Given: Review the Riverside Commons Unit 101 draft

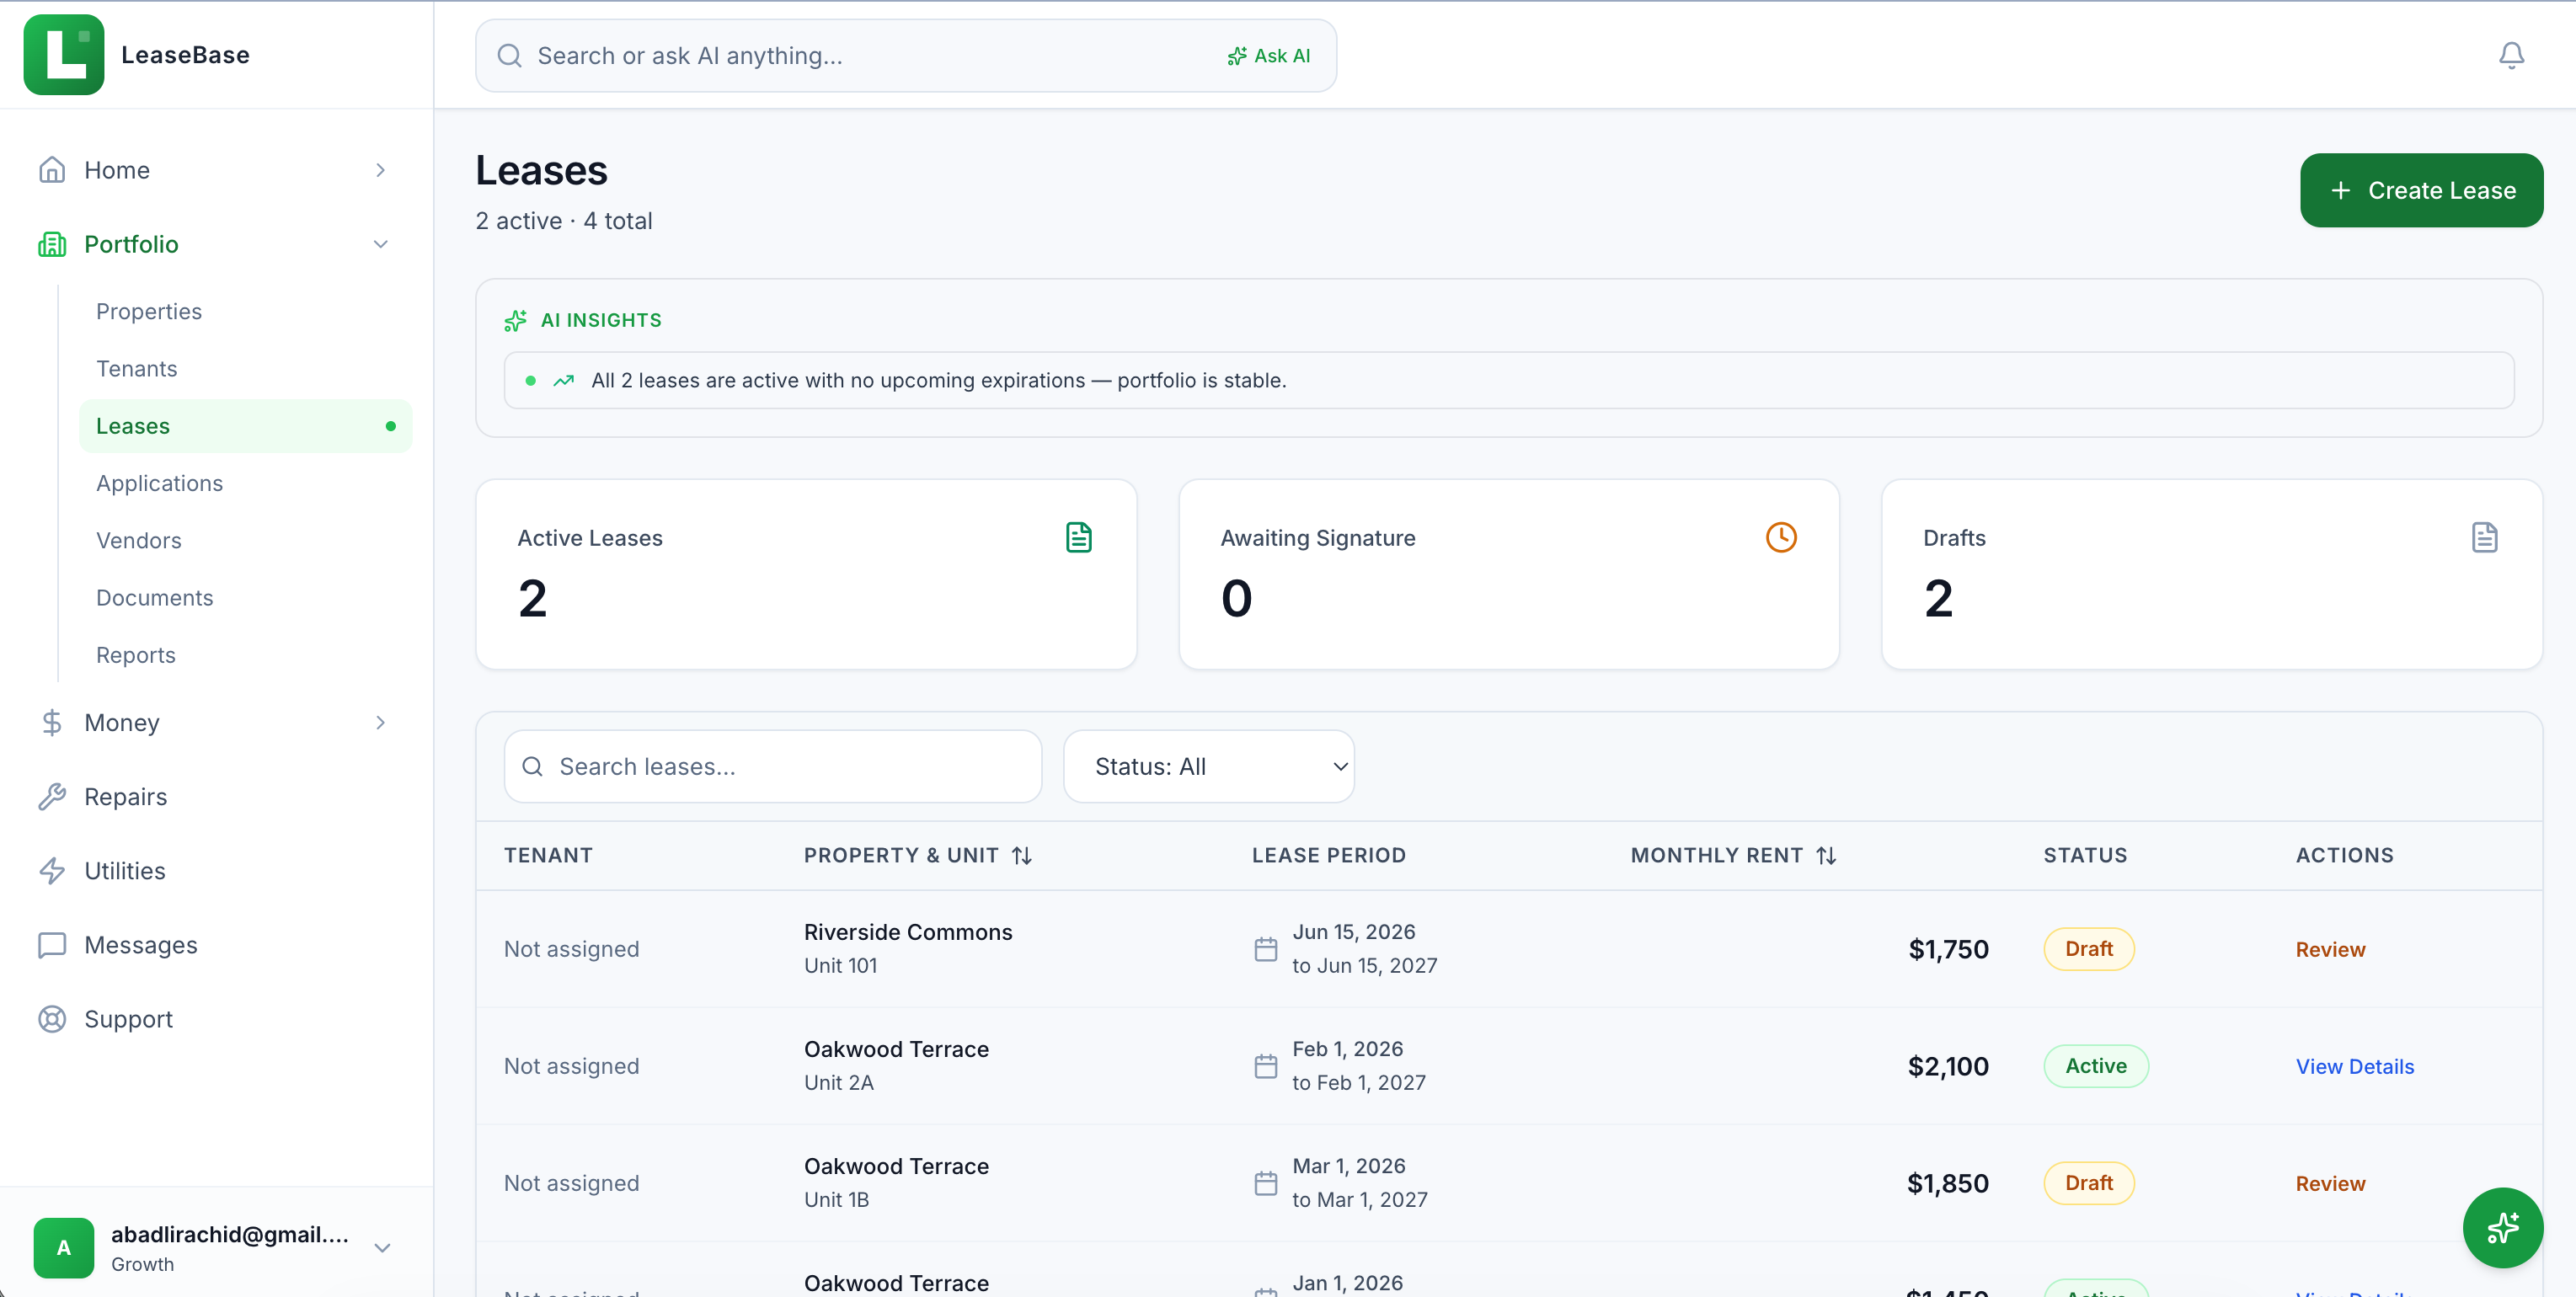Looking at the screenshot, I should click(x=2330, y=949).
